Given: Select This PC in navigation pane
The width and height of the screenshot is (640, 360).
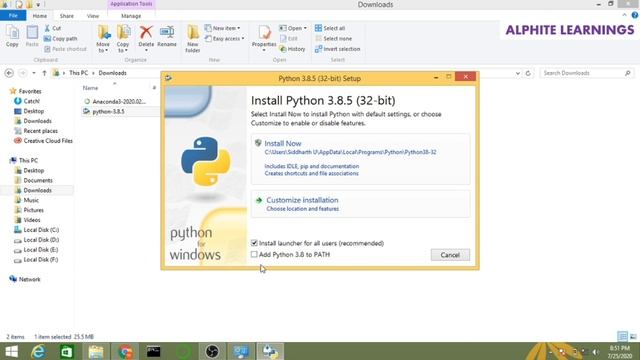Looking at the screenshot, I should click(28, 160).
